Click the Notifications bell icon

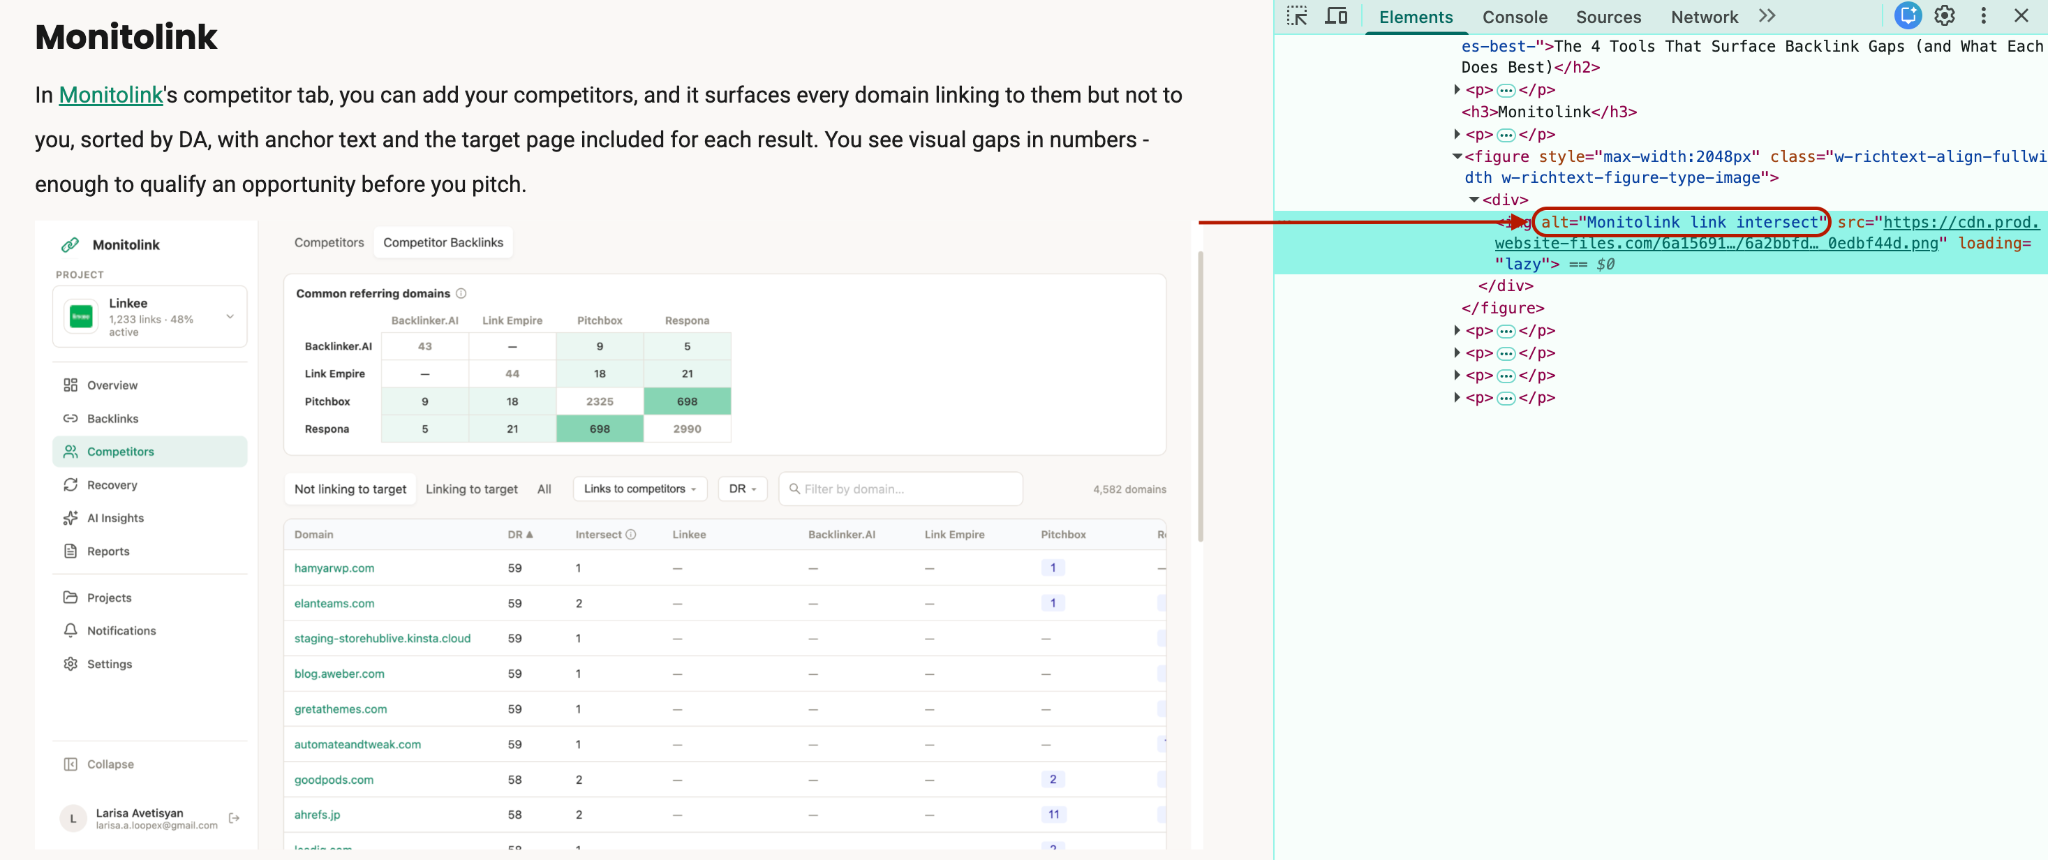(70, 630)
